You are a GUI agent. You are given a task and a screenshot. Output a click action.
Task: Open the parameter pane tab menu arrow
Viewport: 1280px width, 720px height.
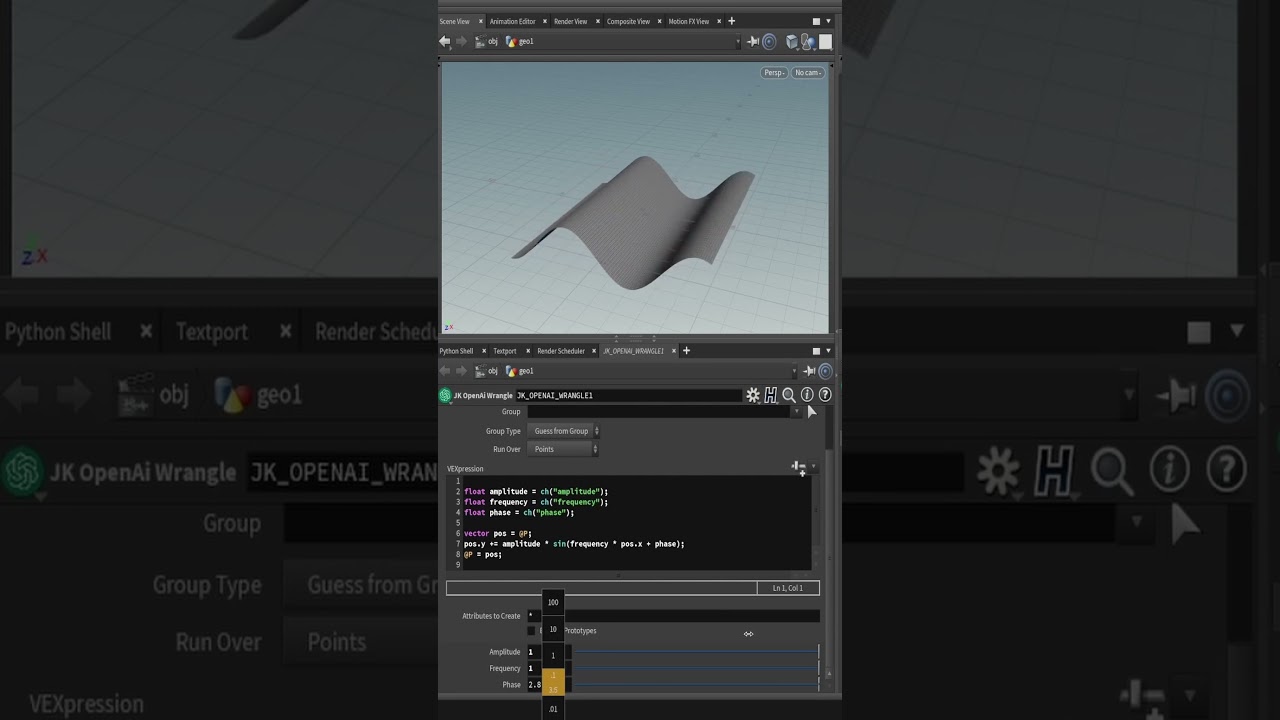click(828, 351)
